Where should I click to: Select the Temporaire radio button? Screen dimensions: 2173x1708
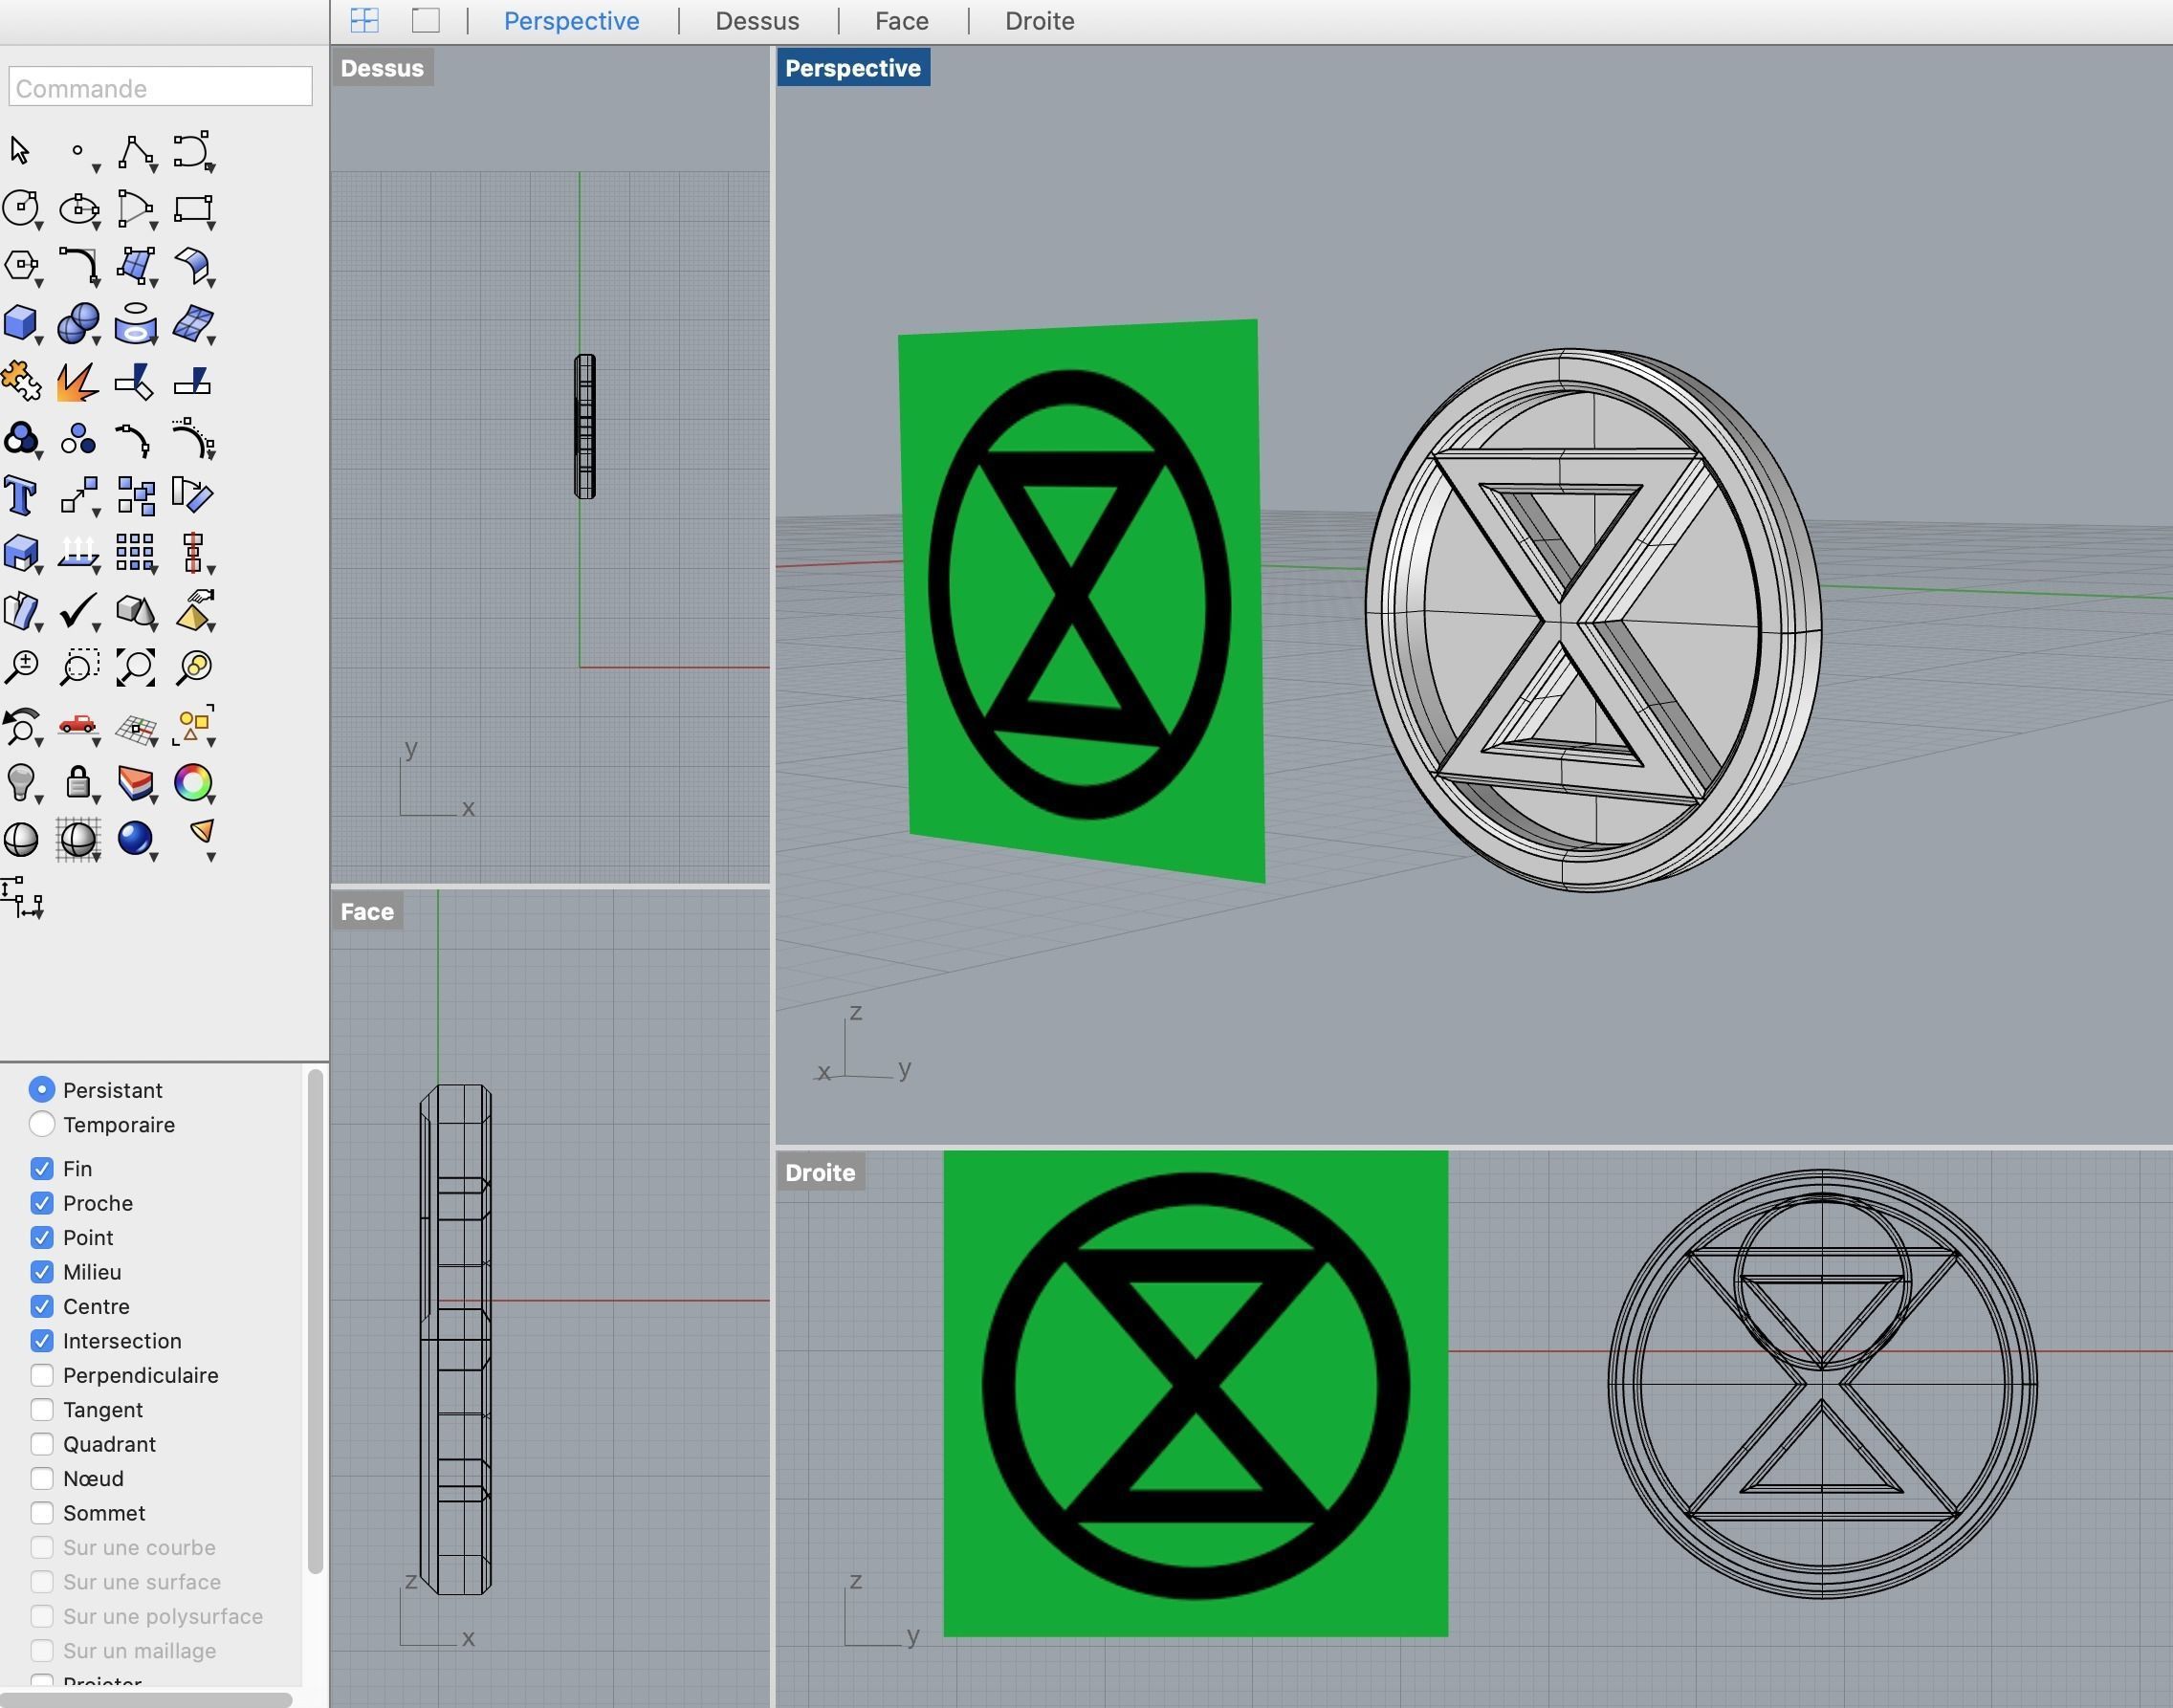pyautogui.click(x=42, y=1124)
